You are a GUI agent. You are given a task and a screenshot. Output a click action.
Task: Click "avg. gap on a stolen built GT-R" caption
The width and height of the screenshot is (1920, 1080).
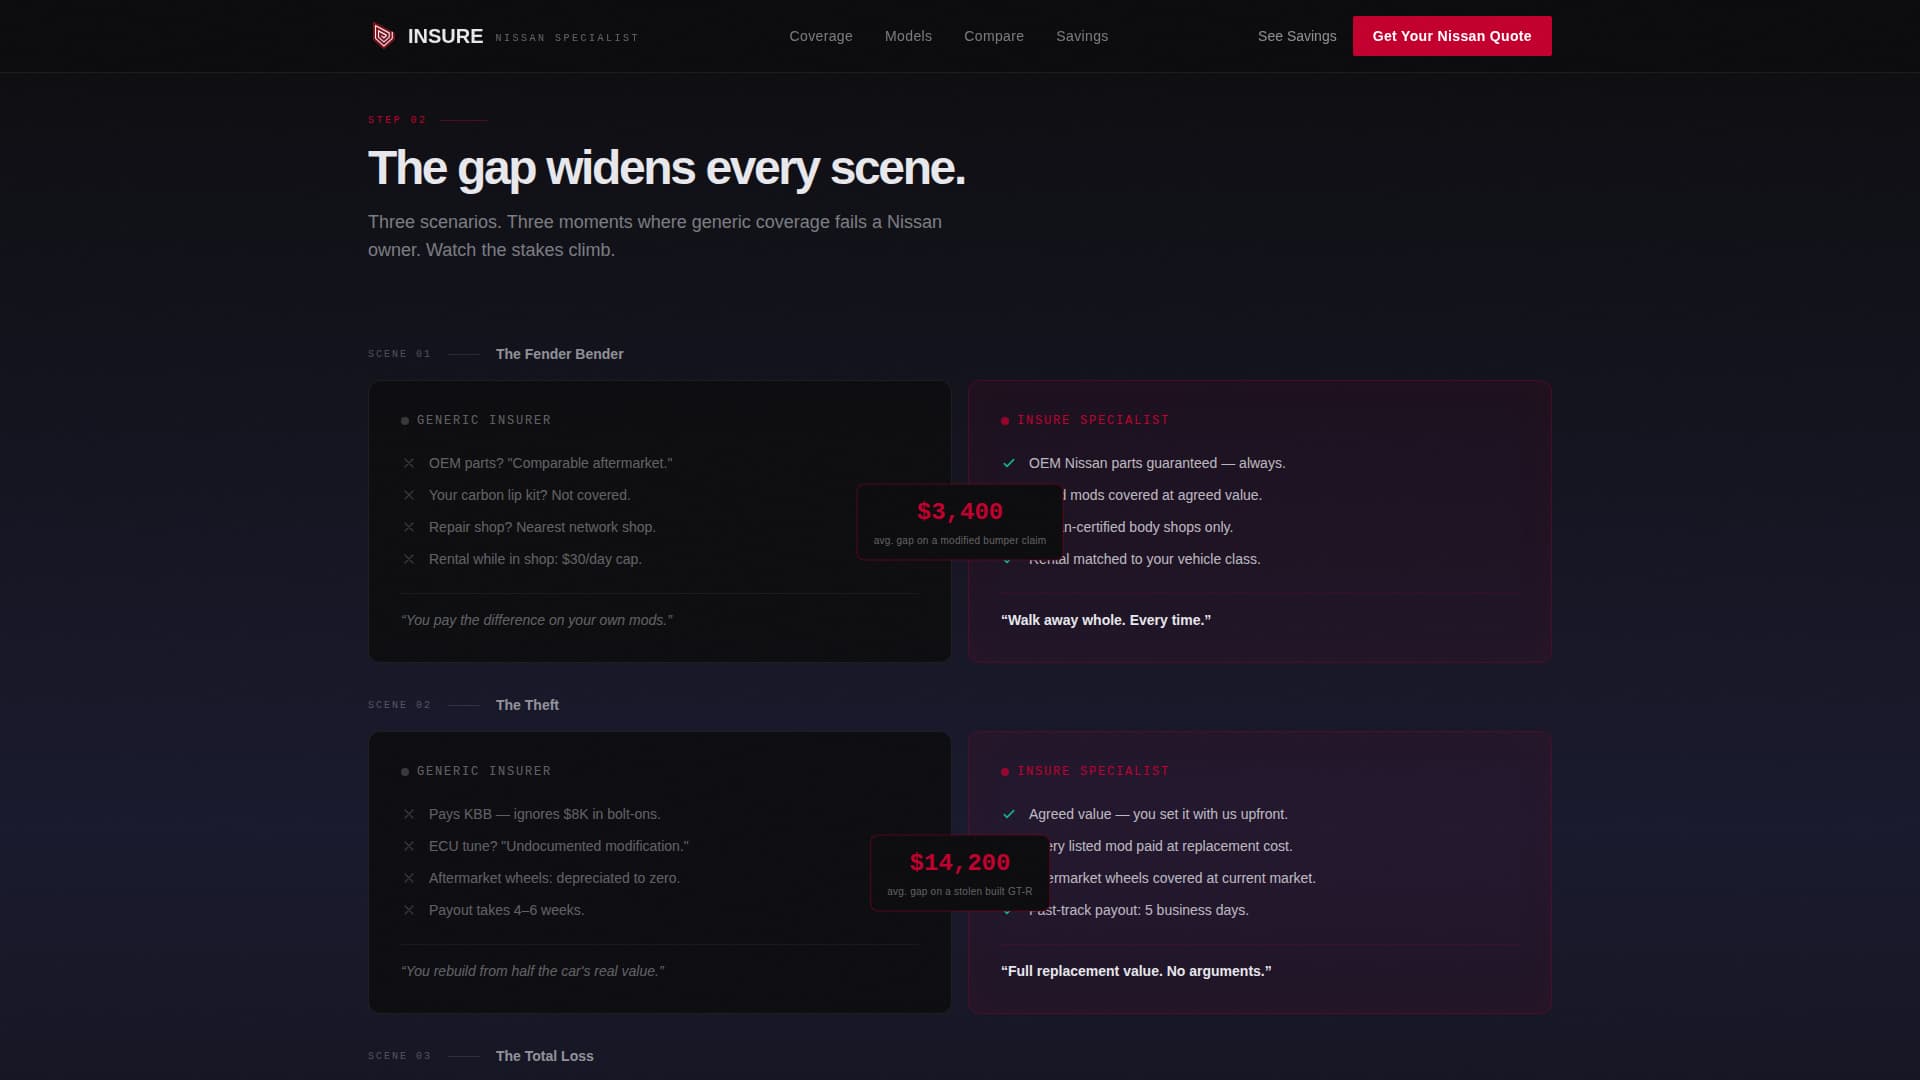960,891
